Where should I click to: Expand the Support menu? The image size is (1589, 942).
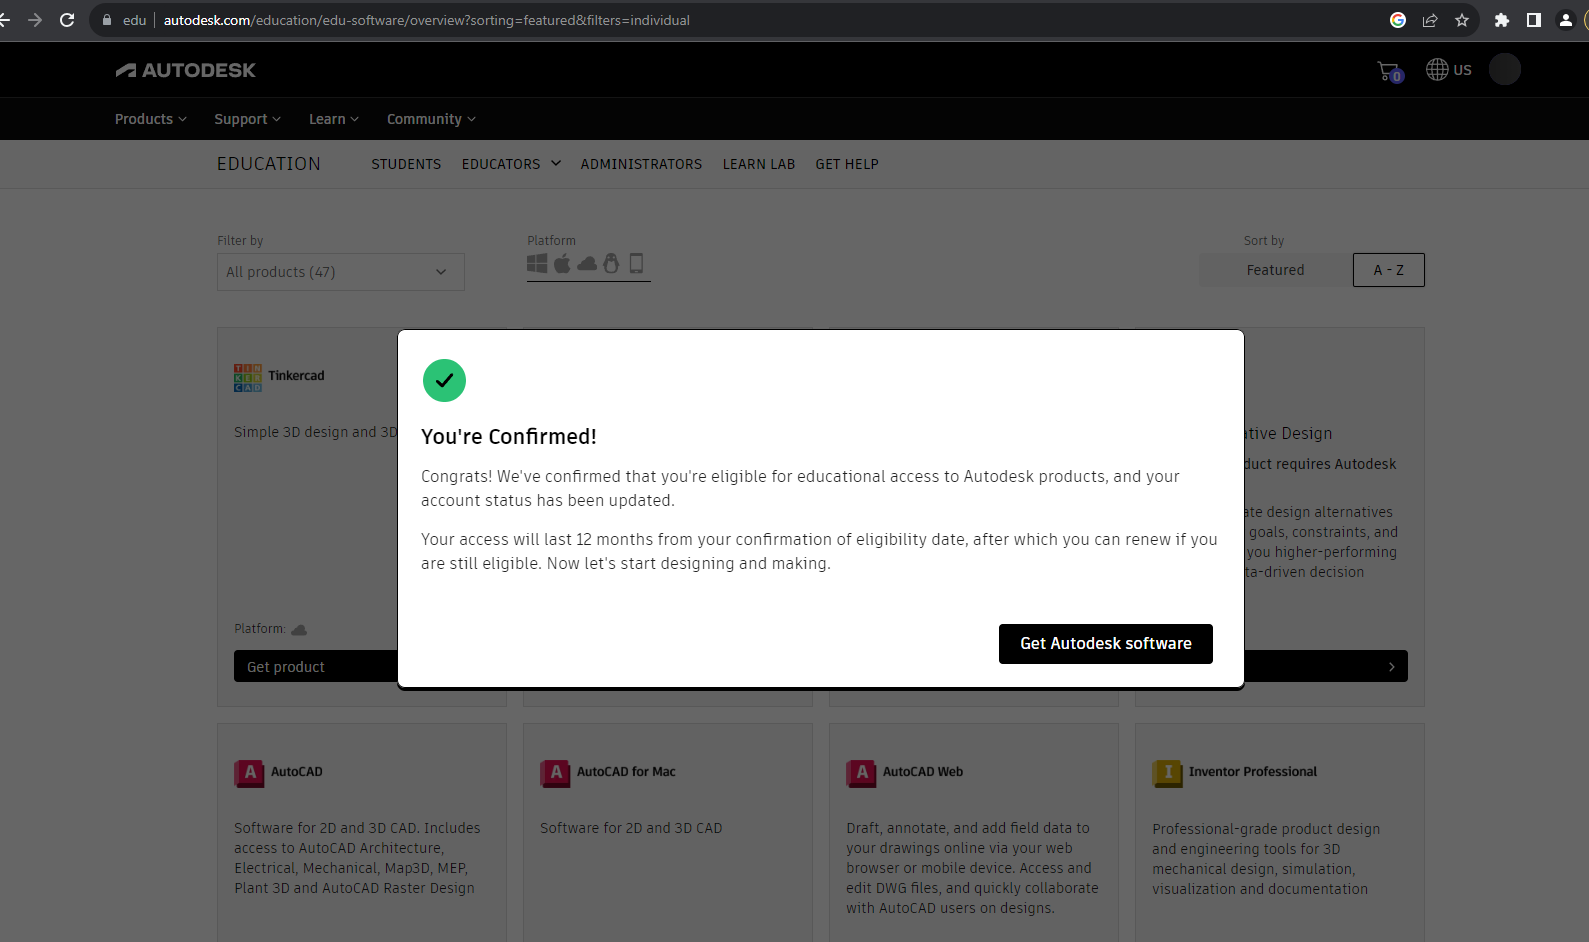pos(247,119)
